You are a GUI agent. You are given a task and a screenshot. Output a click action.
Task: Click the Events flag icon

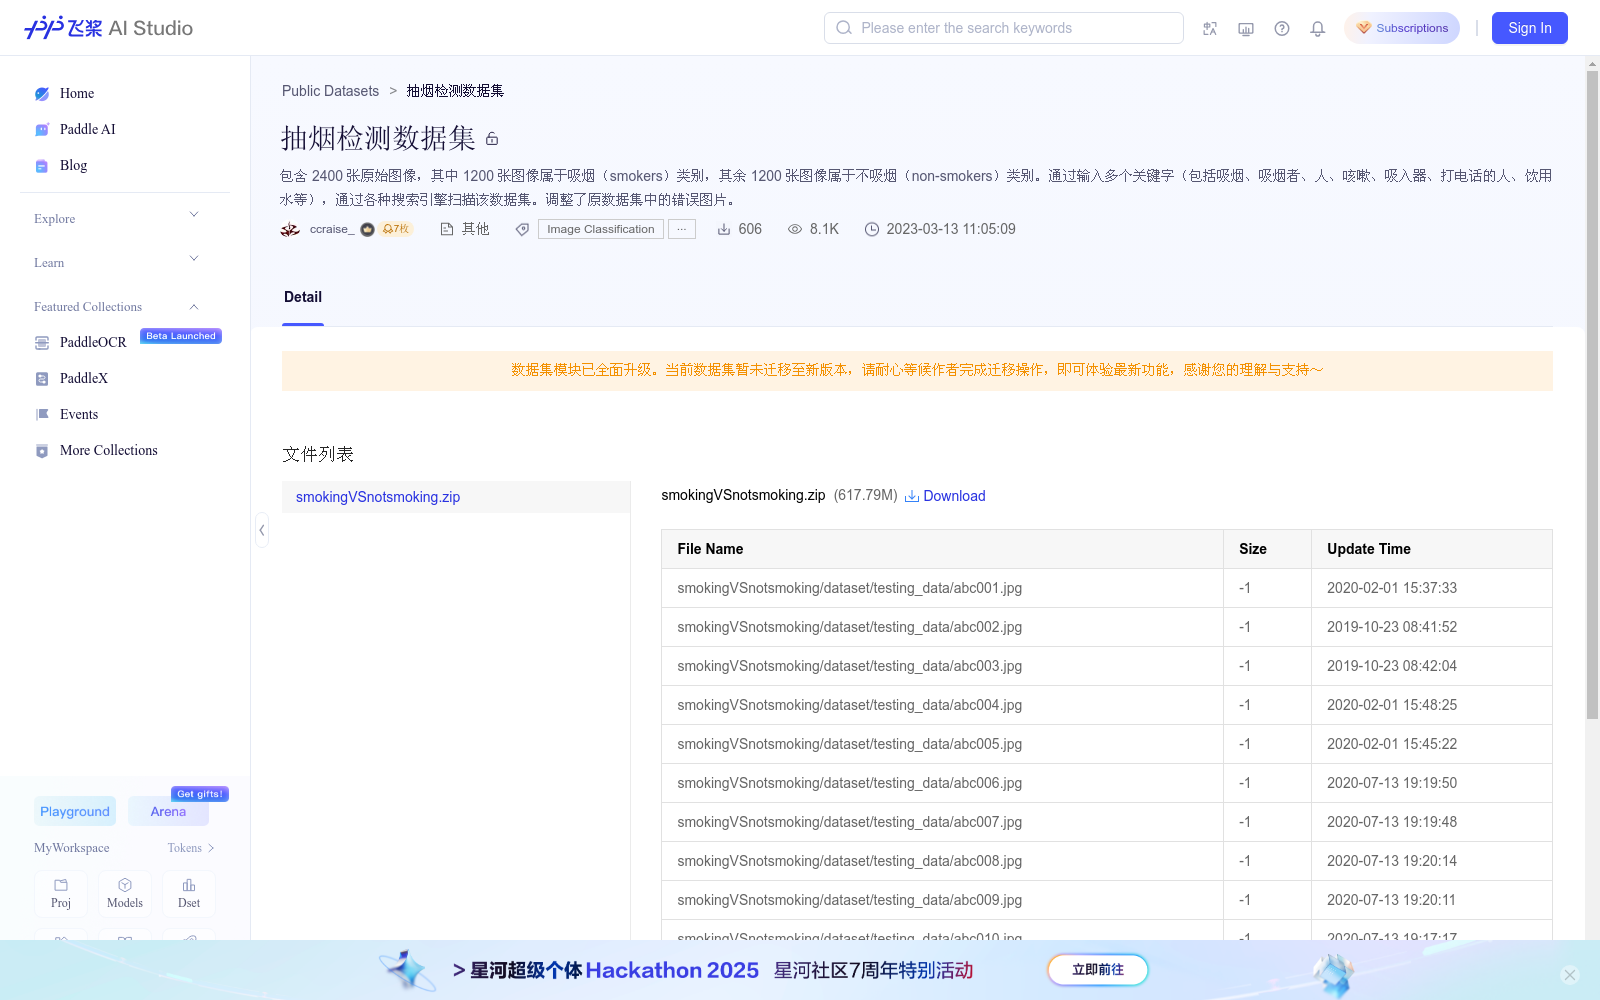tap(42, 415)
